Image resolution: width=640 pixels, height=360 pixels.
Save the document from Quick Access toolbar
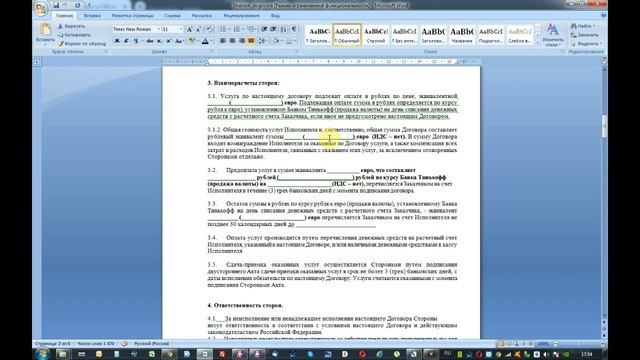(x=56, y=5)
